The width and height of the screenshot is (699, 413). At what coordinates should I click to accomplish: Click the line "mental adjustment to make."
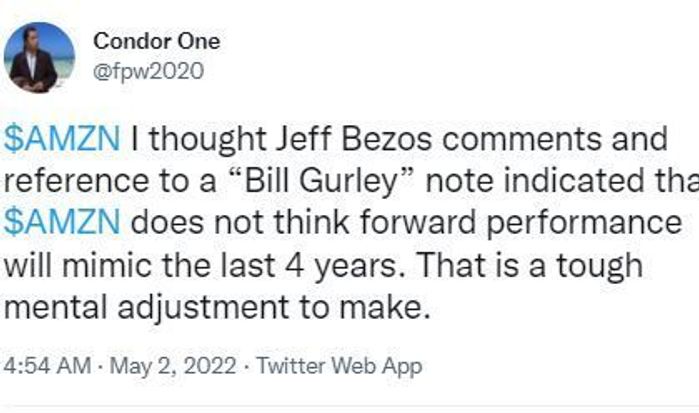217,307
